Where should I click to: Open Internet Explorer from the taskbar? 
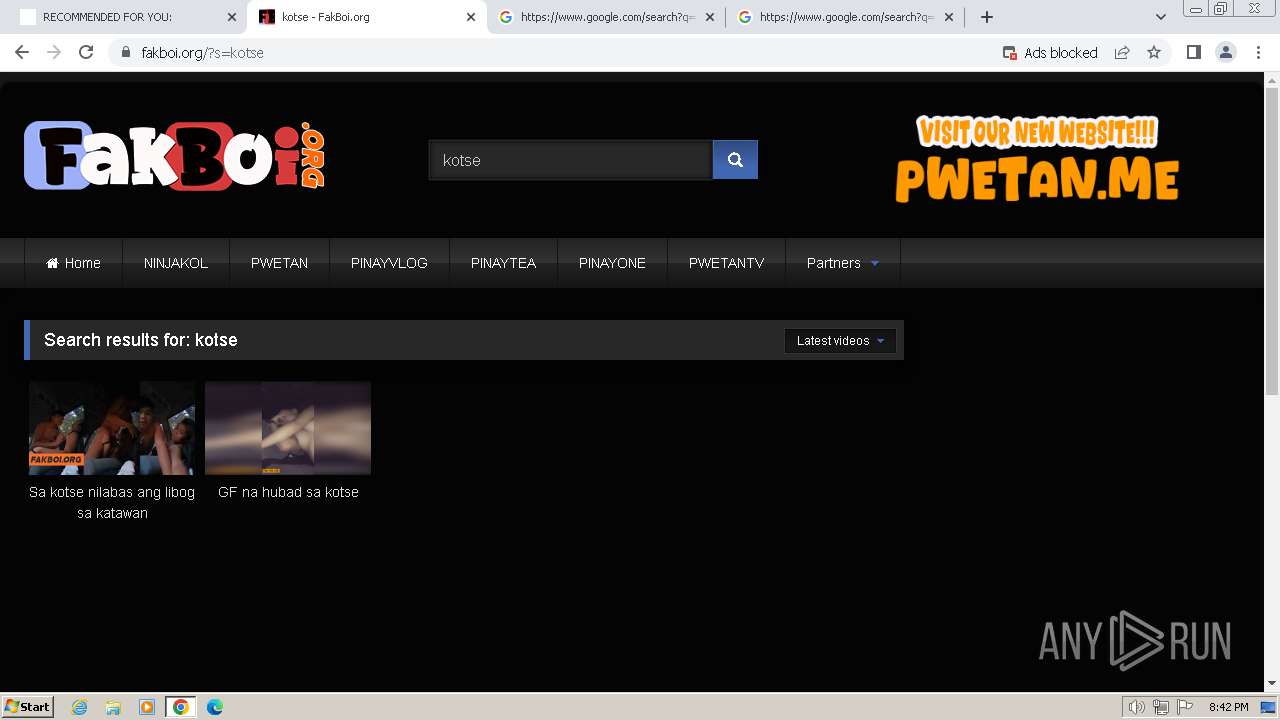(x=80, y=707)
